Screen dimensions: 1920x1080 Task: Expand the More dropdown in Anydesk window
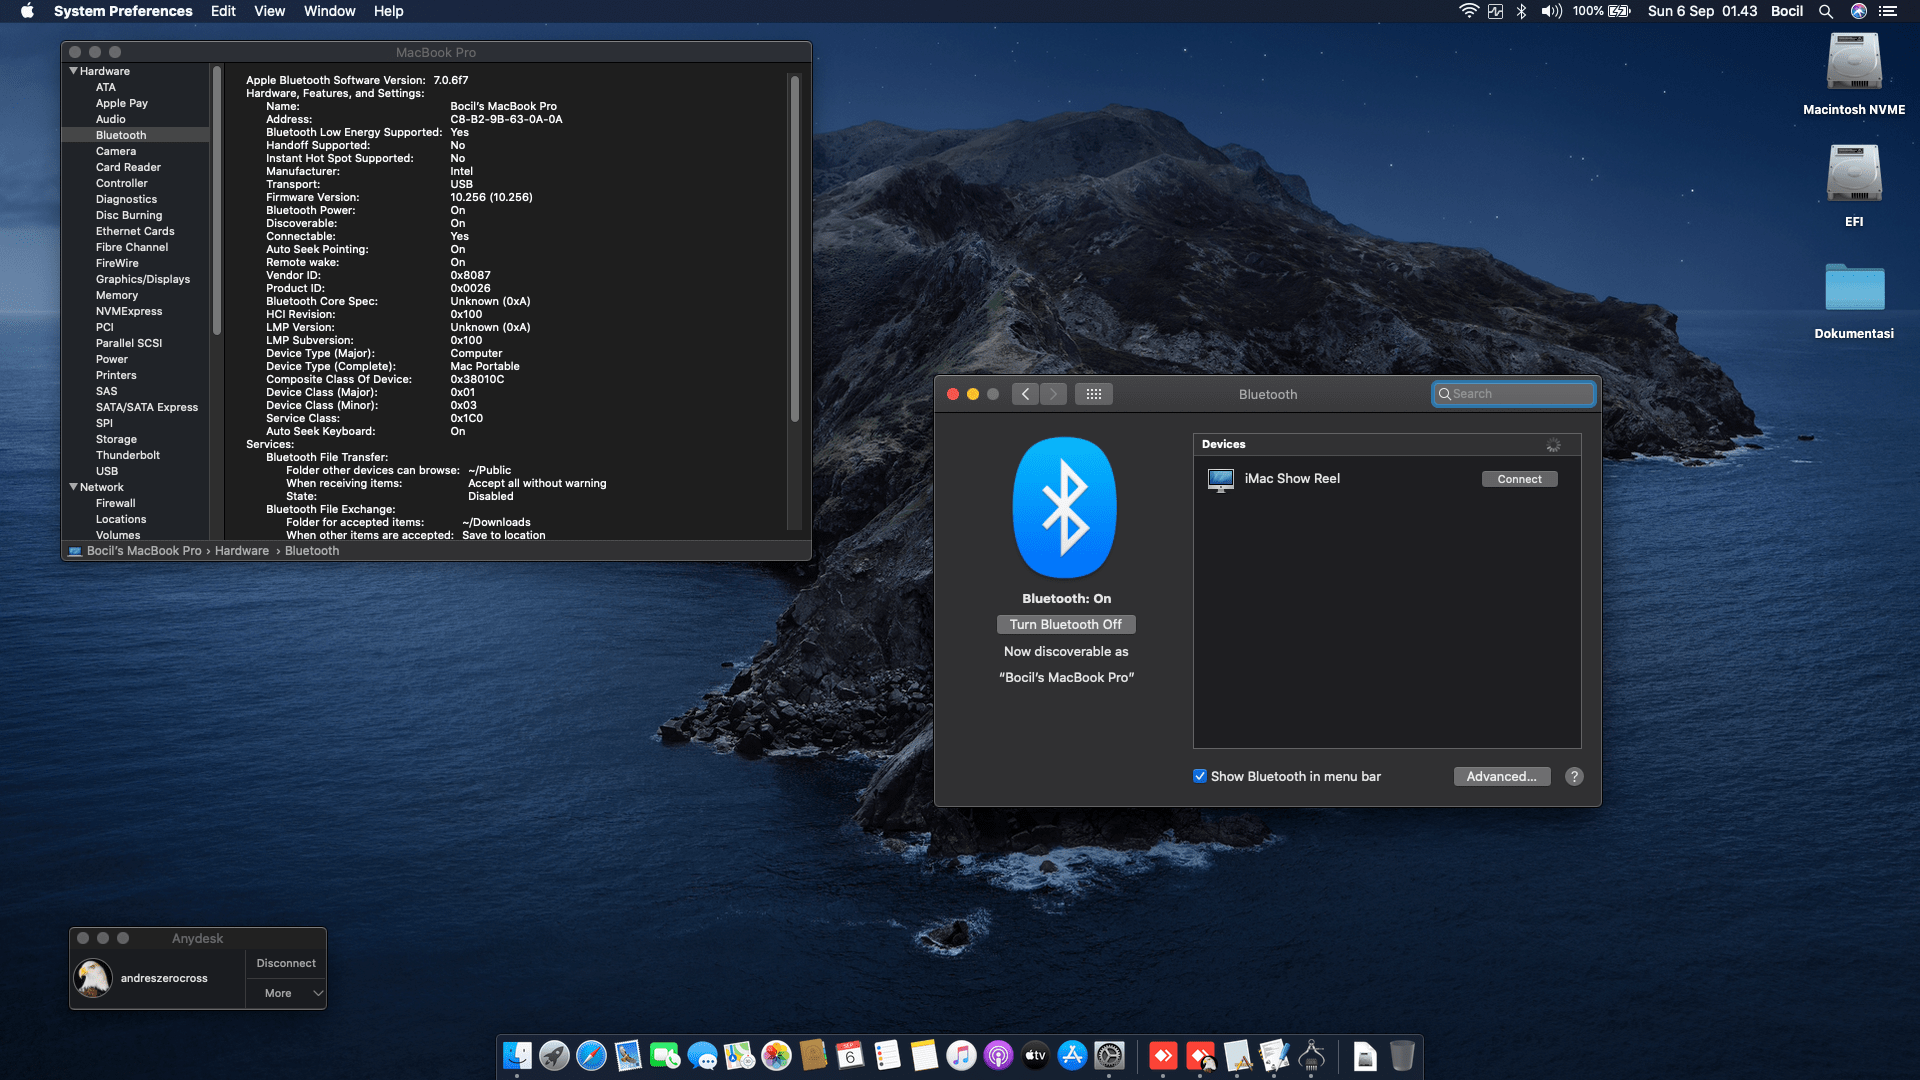[x=286, y=993]
